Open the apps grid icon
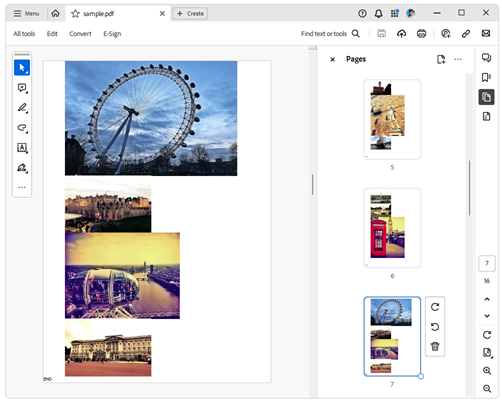502x403 pixels. click(x=395, y=13)
